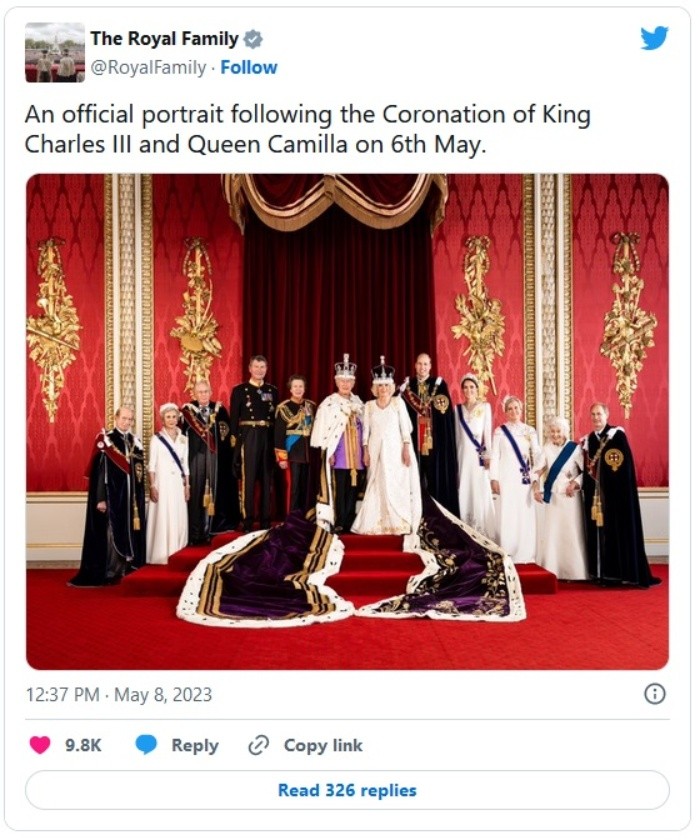Click the 9.8K likes count
Screen dimensions: 700x840
point(84,745)
